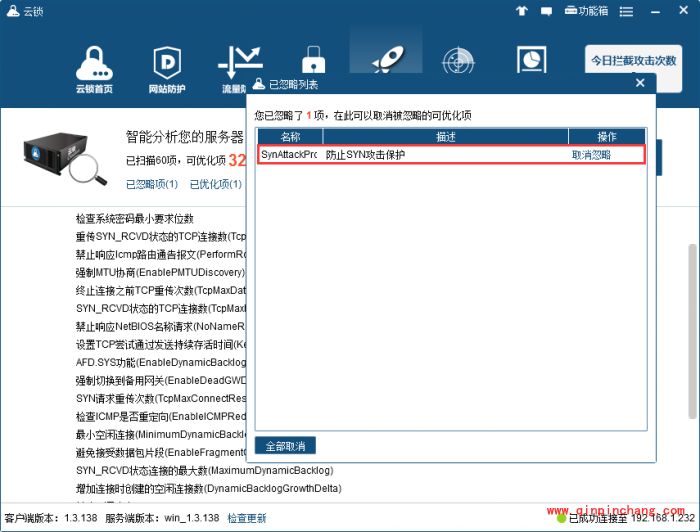
Task: Select 禁止响应Icmp路由通告报文 item
Action: 161,254
